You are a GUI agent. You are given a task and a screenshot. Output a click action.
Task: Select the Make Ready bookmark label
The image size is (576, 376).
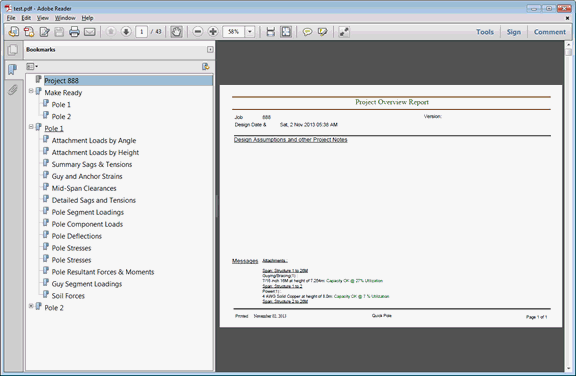(63, 93)
